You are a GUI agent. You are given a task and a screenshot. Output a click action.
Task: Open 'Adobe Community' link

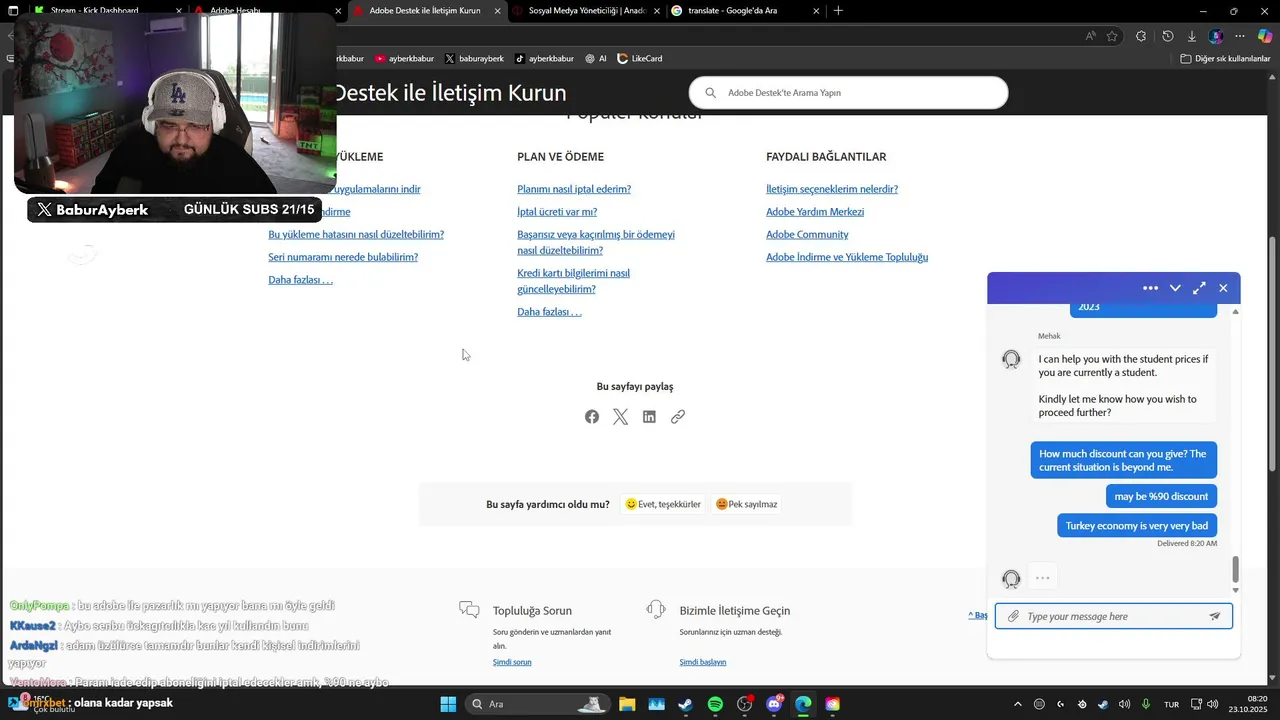(x=807, y=234)
